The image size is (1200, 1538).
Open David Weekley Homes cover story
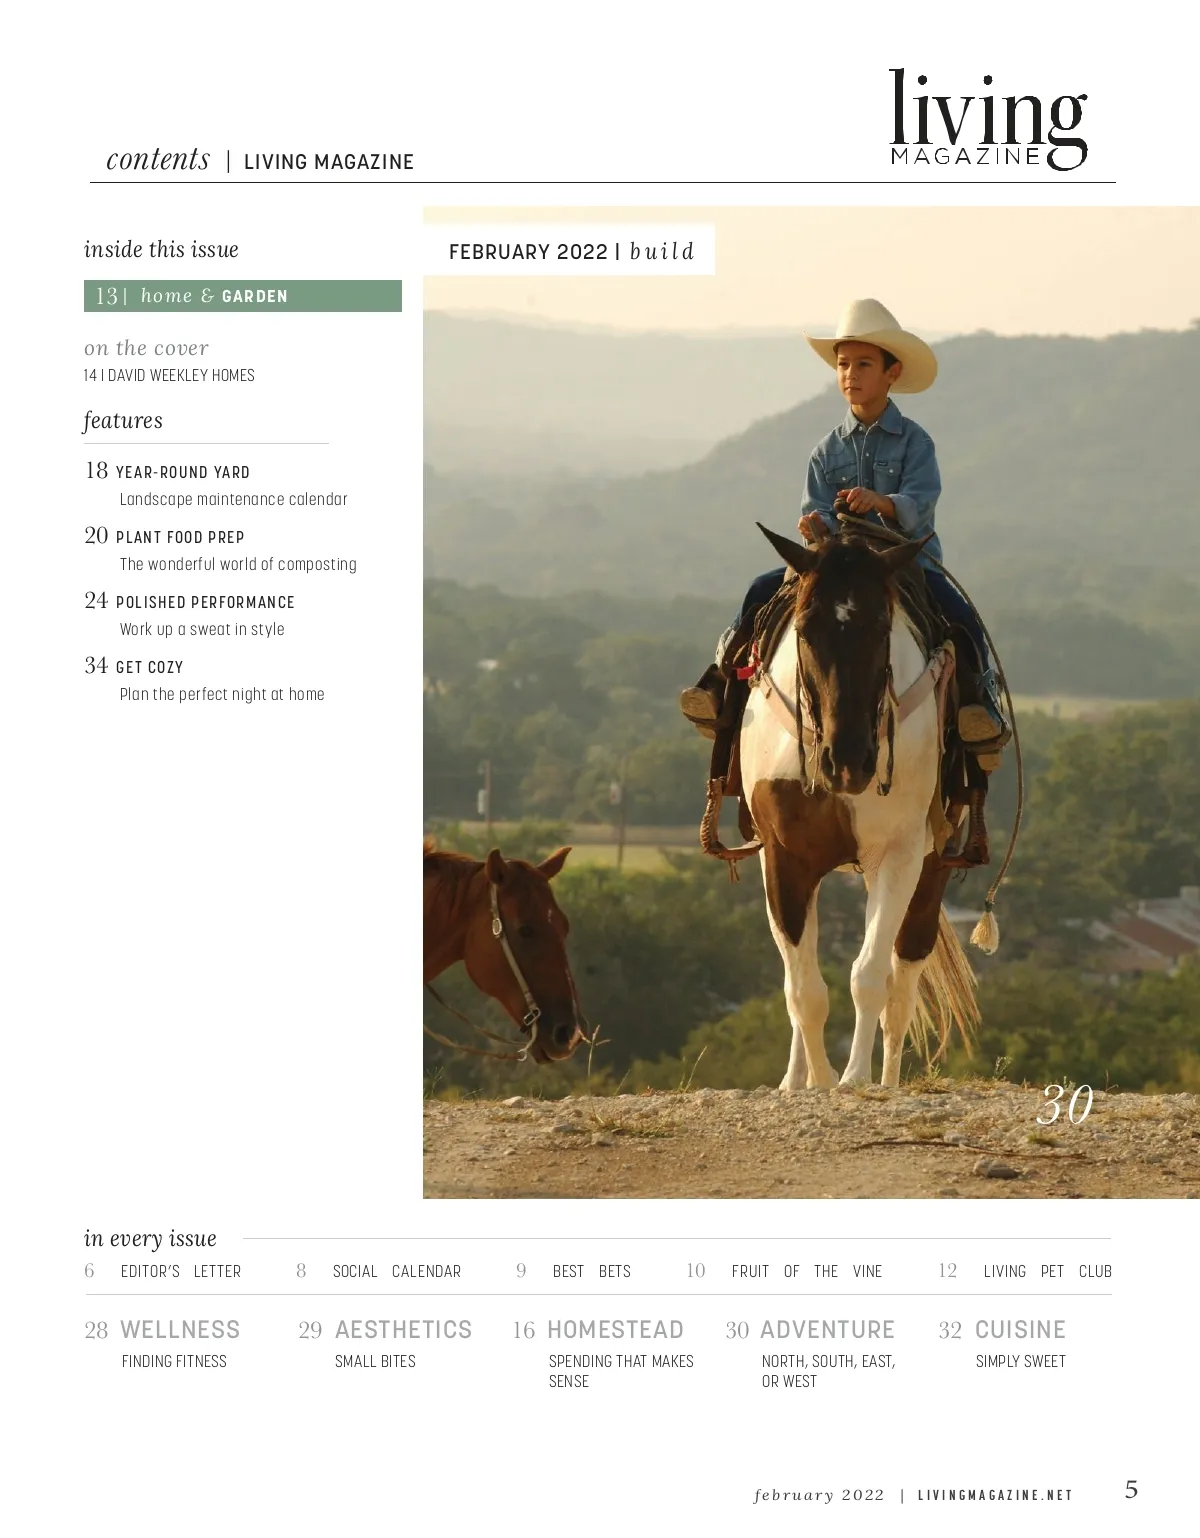[x=170, y=375]
